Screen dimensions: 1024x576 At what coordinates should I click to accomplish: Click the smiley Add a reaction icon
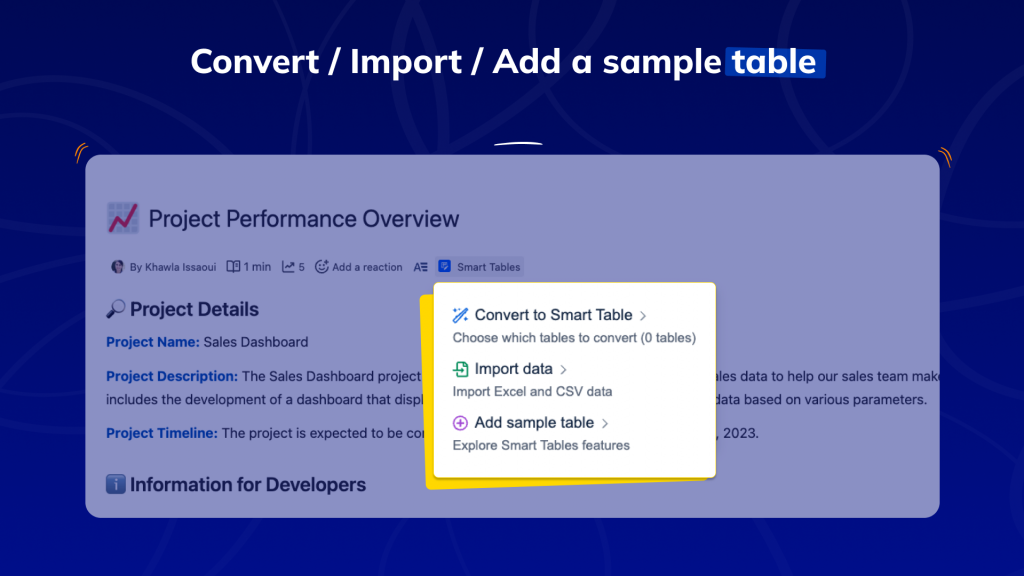point(322,267)
